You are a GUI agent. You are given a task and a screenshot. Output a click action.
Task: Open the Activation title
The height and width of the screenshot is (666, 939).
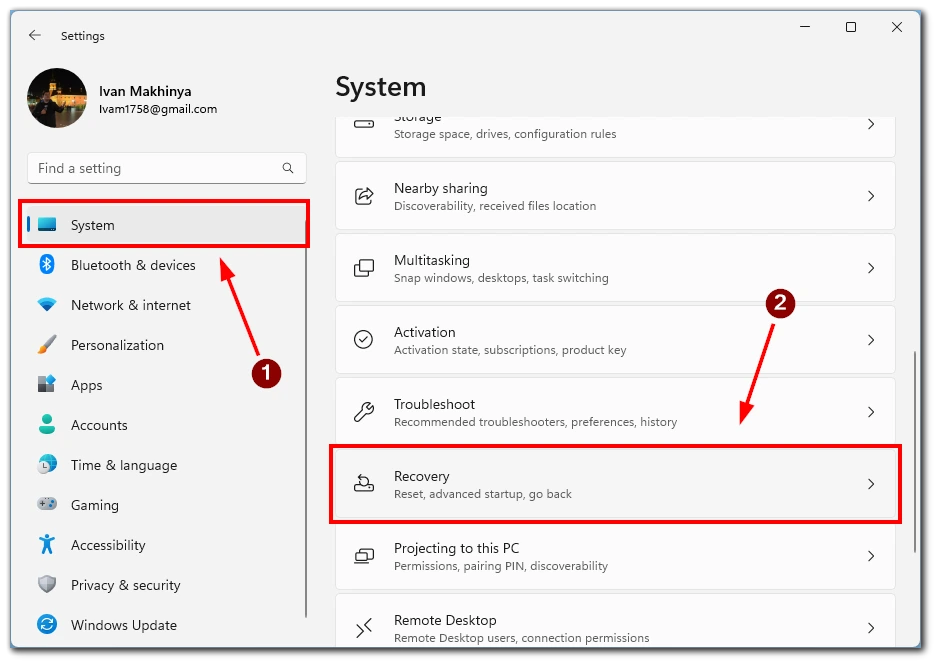pos(425,332)
